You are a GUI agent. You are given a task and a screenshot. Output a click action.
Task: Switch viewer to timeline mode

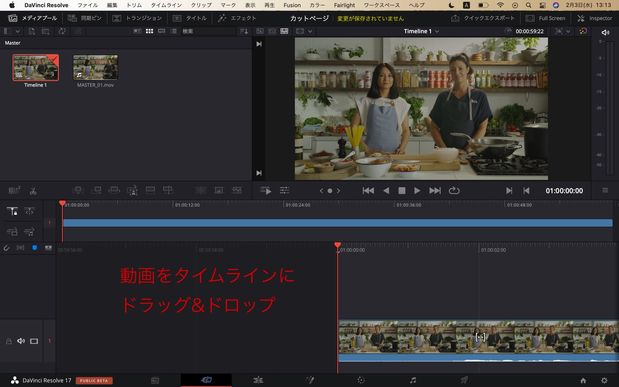click(284, 31)
